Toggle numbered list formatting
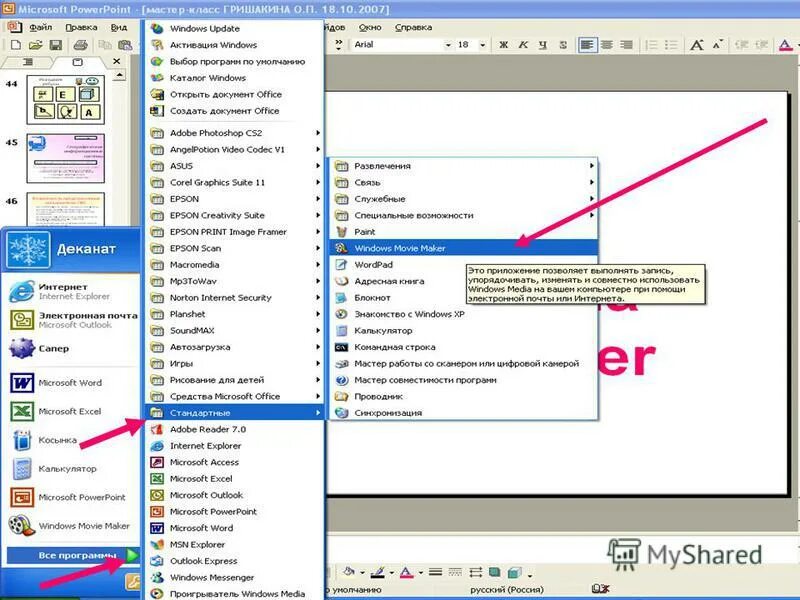Image resolution: width=800 pixels, height=600 pixels. coord(652,45)
